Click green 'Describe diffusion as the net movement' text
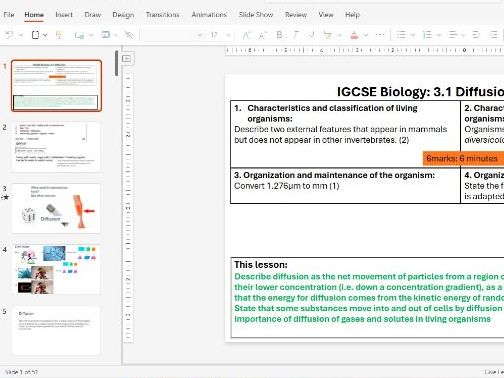504x378 pixels. [x=369, y=277]
